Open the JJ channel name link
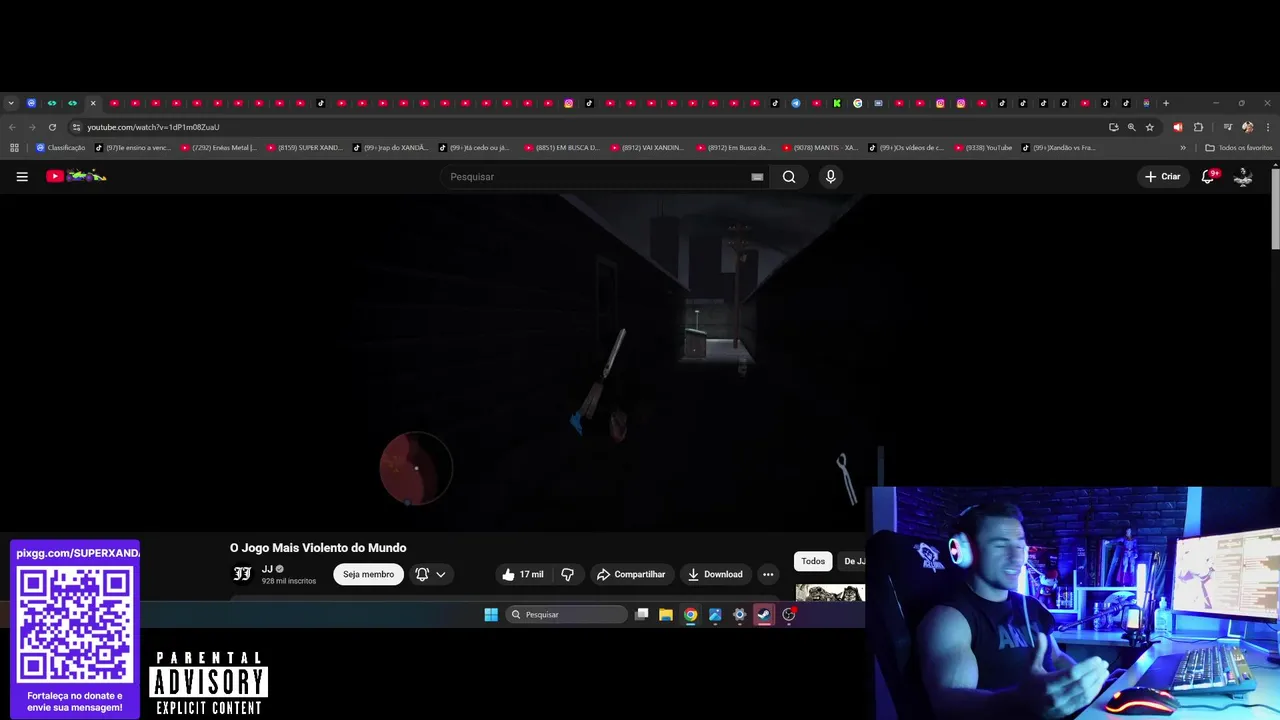This screenshot has height=720, width=1280. 267,569
